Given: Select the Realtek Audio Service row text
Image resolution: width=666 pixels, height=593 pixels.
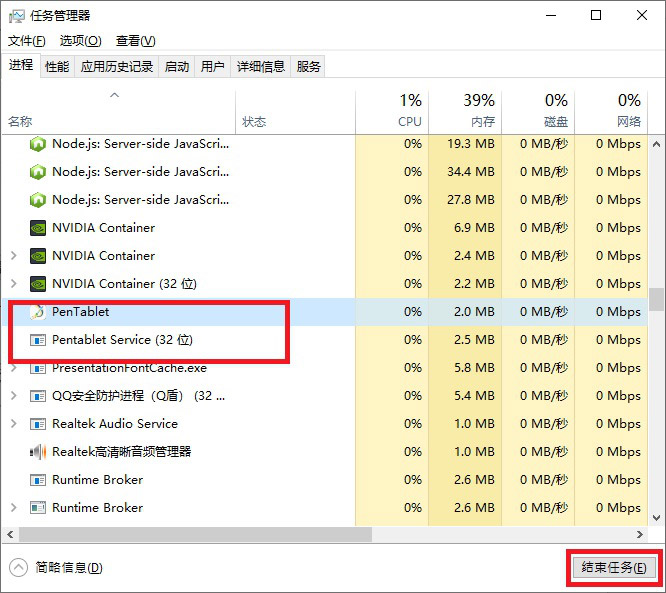Looking at the screenshot, I should click(115, 424).
